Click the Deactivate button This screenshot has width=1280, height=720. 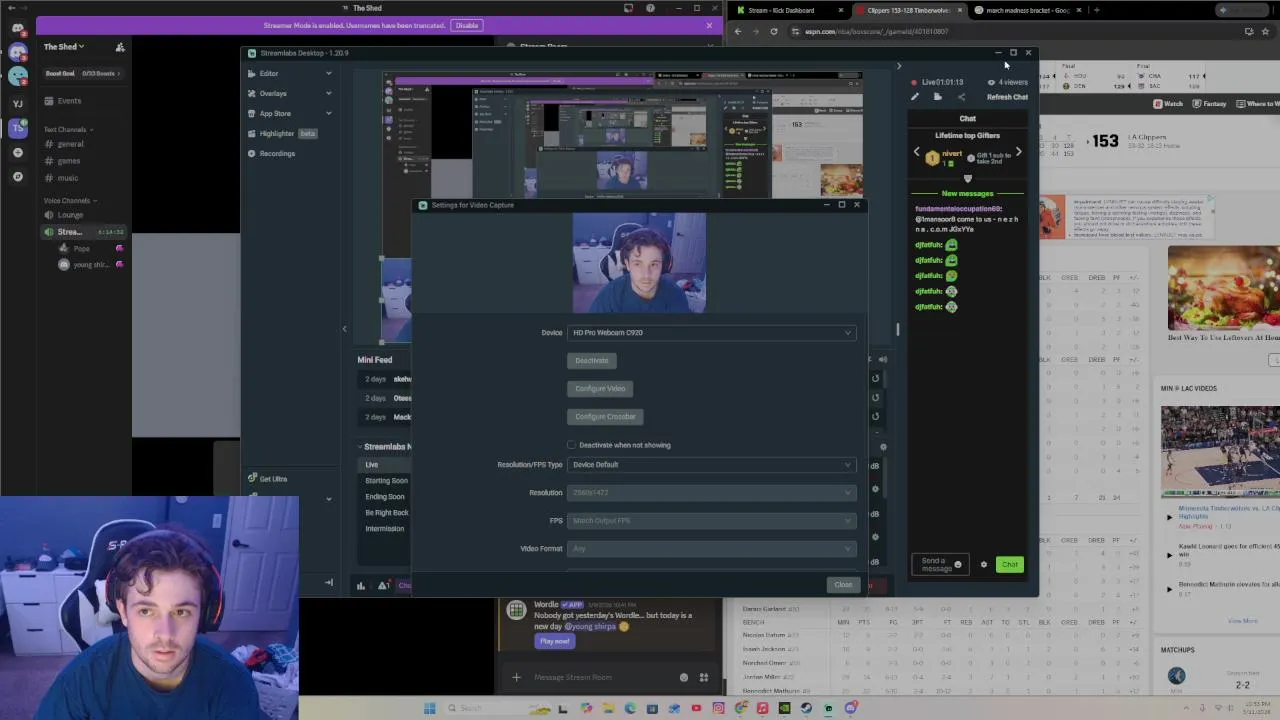pyautogui.click(x=591, y=360)
